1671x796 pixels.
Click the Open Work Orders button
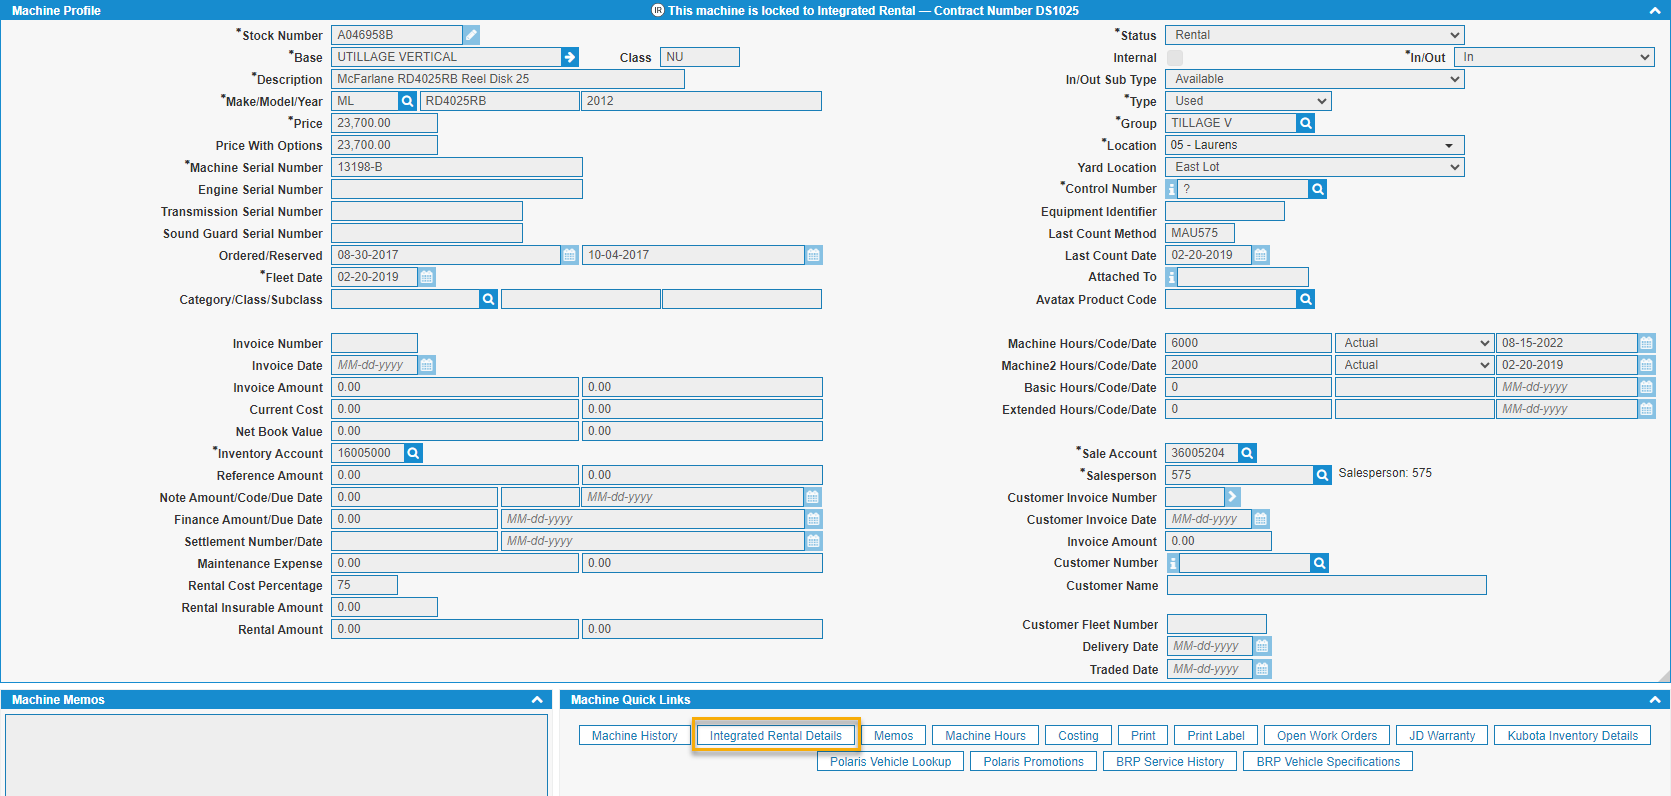point(1326,736)
